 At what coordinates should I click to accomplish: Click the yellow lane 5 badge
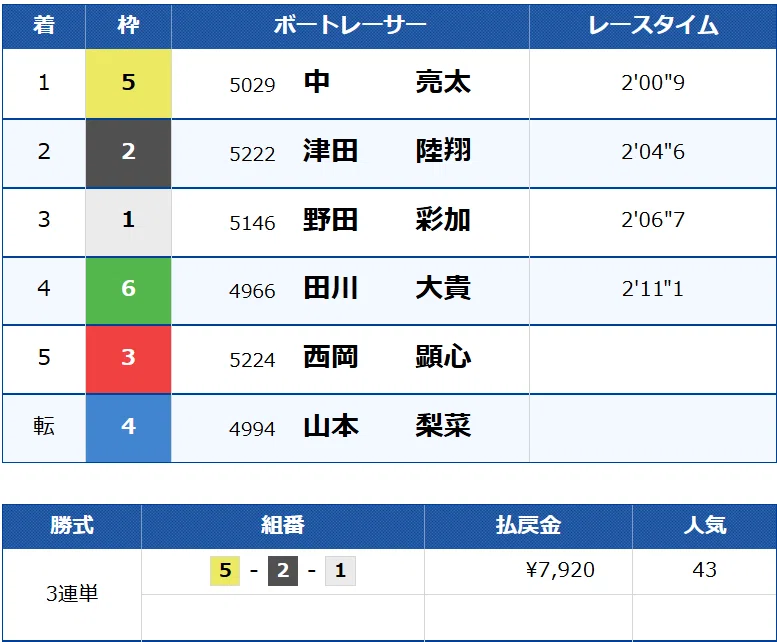click(x=128, y=83)
